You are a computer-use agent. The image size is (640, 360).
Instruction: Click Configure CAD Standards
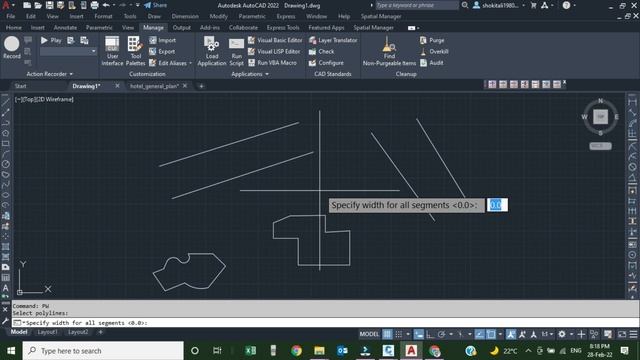326,63
